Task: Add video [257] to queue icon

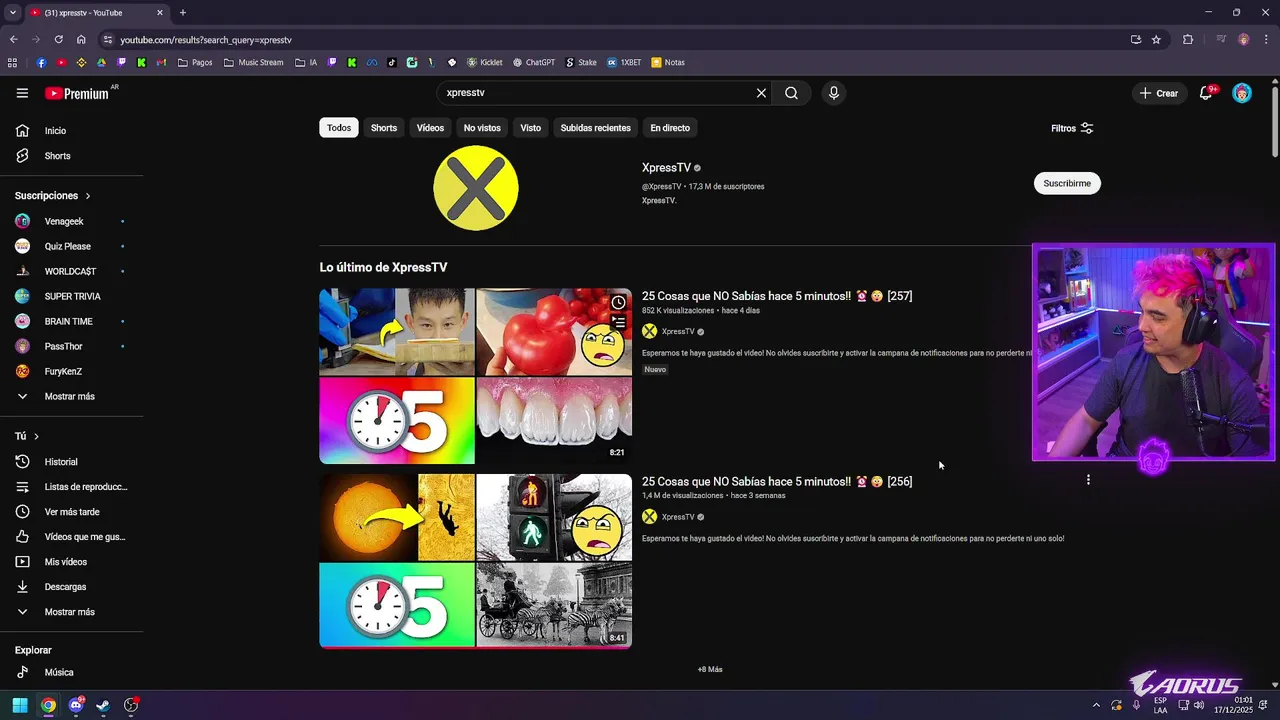Action: pyautogui.click(x=619, y=323)
